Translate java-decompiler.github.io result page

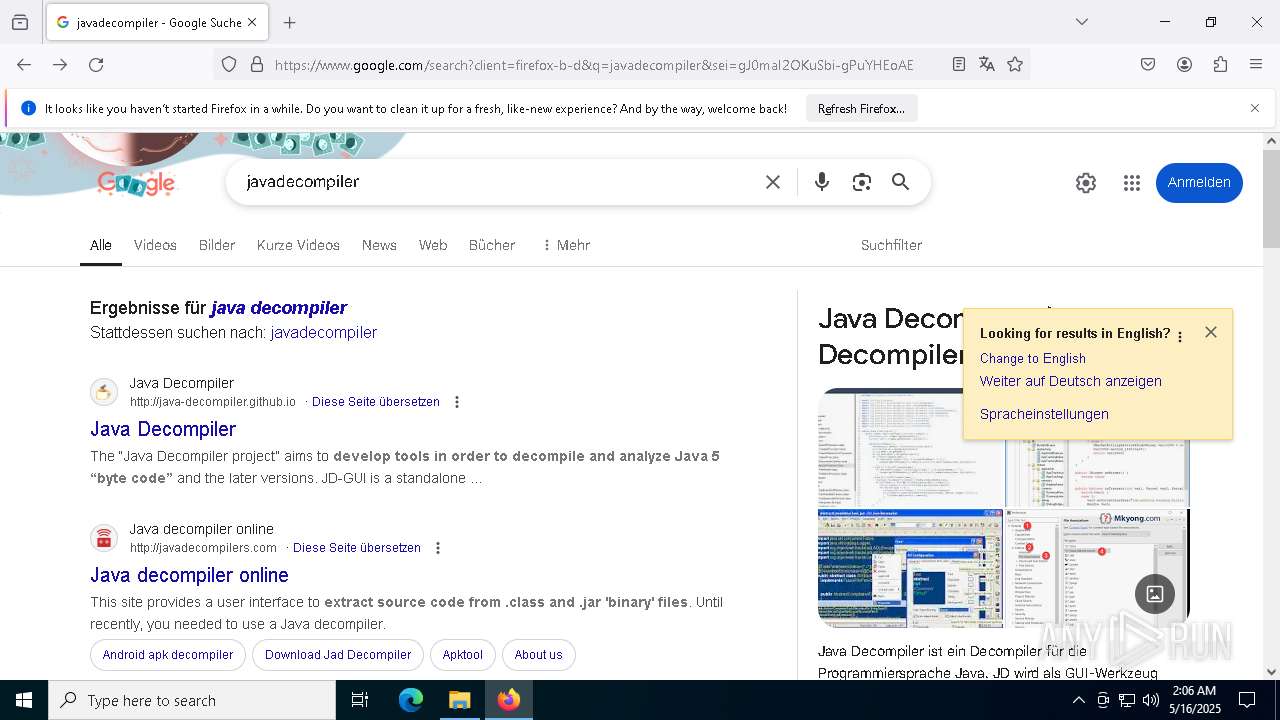376,402
